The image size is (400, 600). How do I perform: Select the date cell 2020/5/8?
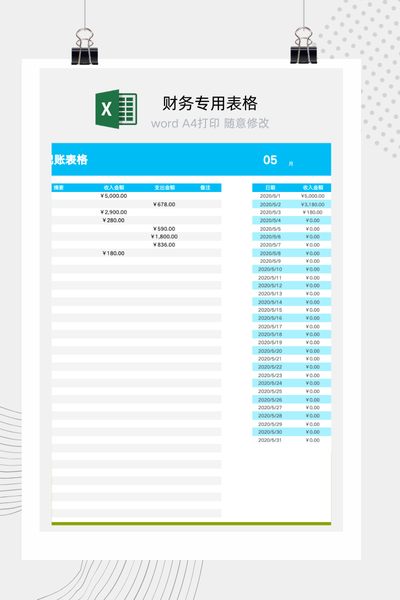coord(270,253)
